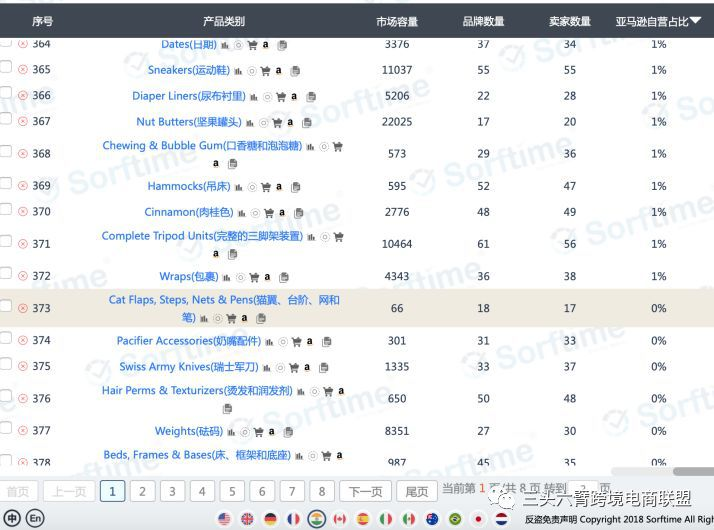Select the United States flag icon
This screenshot has width=714, height=530.
224,519
